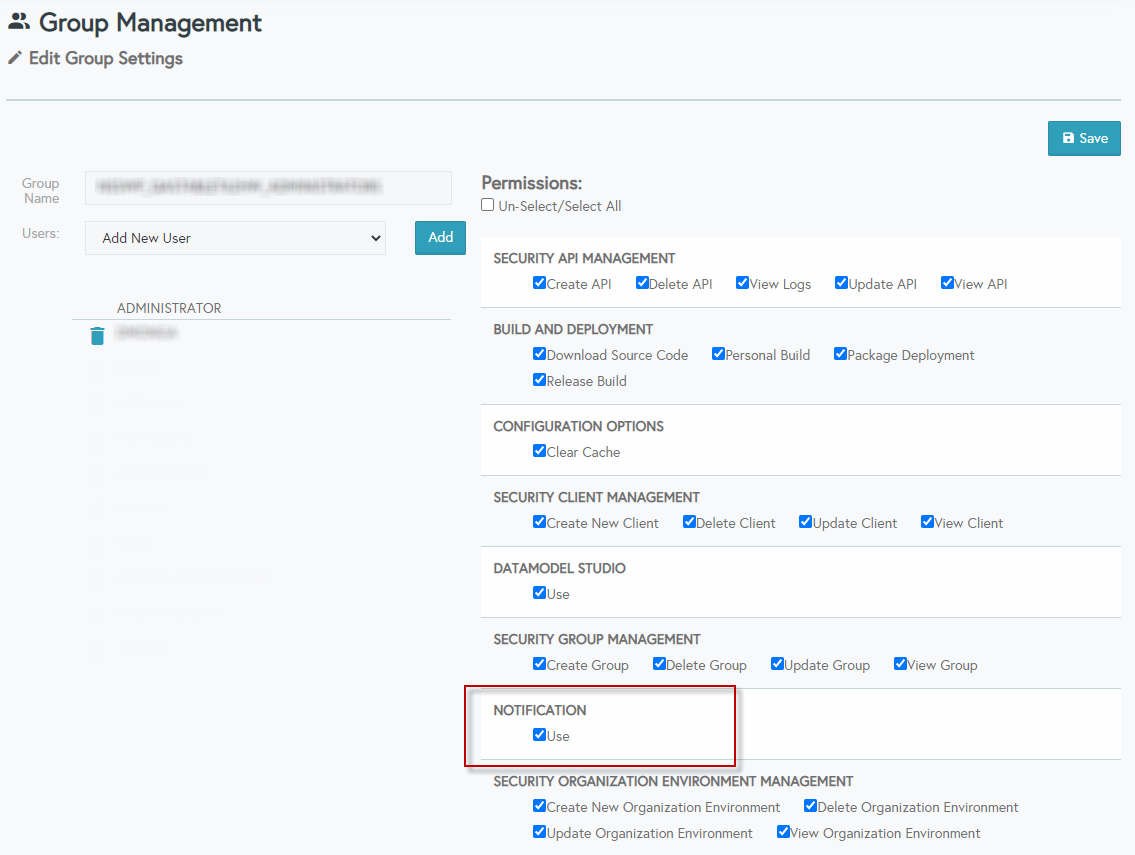Toggle Create New Organization Environment checkbox
This screenshot has width=1135, height=855.
pyautogui.click(x=539, y=805)
